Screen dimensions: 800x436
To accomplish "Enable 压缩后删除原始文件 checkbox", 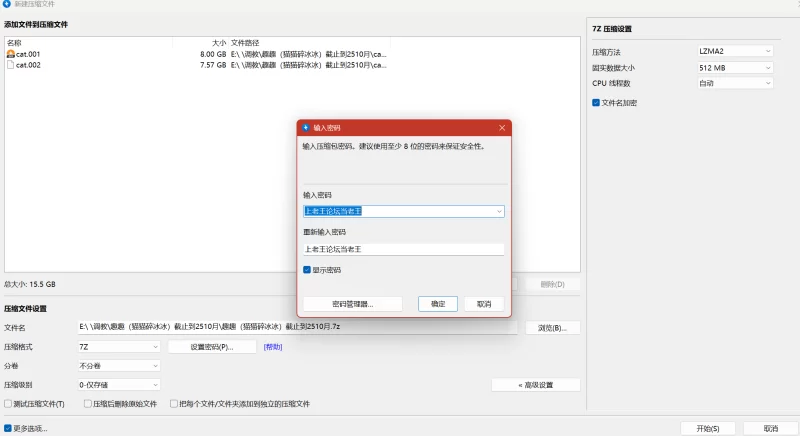I will point(88,403).
